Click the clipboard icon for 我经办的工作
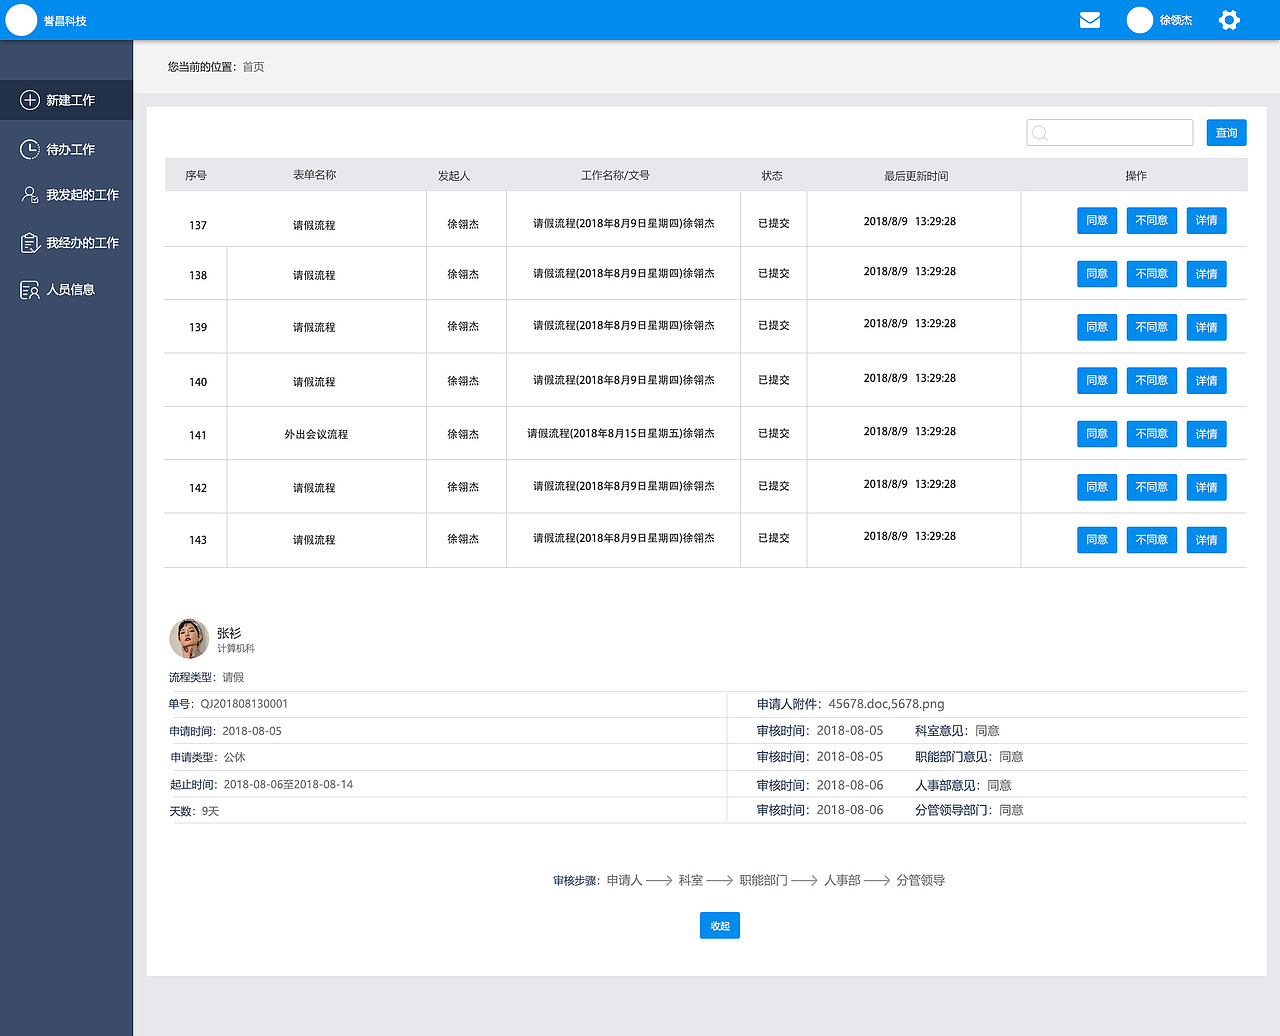1280x1036 pixels. (30, 242)
